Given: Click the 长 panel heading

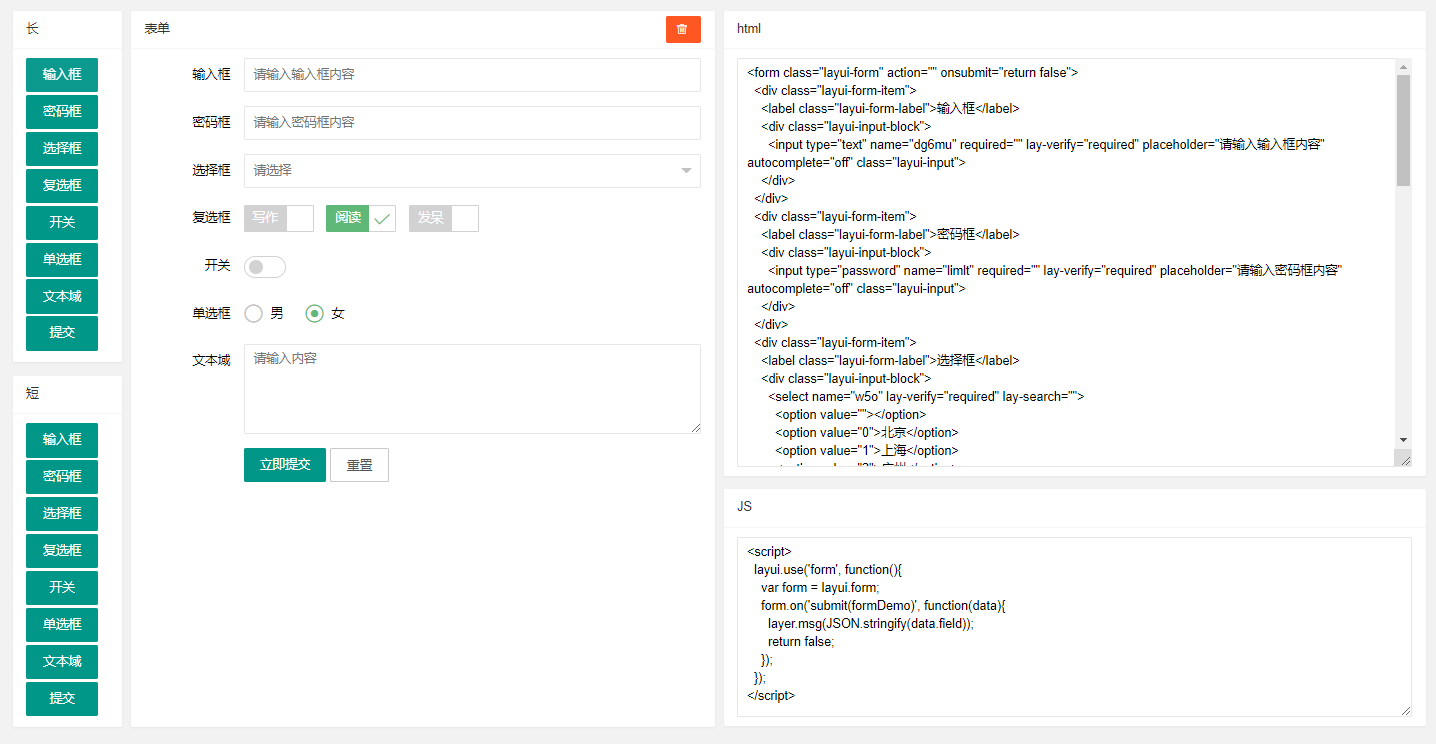Looking at the screenshot, I should (32, 29).
